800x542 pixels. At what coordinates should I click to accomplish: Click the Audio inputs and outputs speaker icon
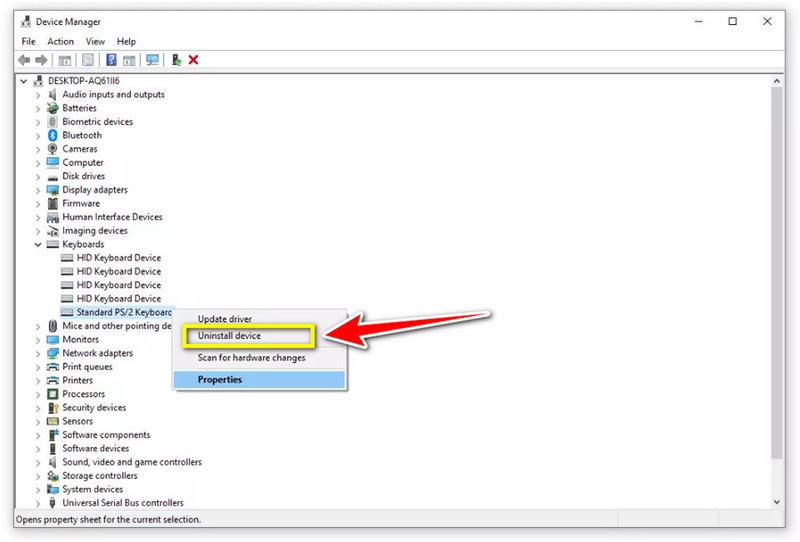point(53,94)
